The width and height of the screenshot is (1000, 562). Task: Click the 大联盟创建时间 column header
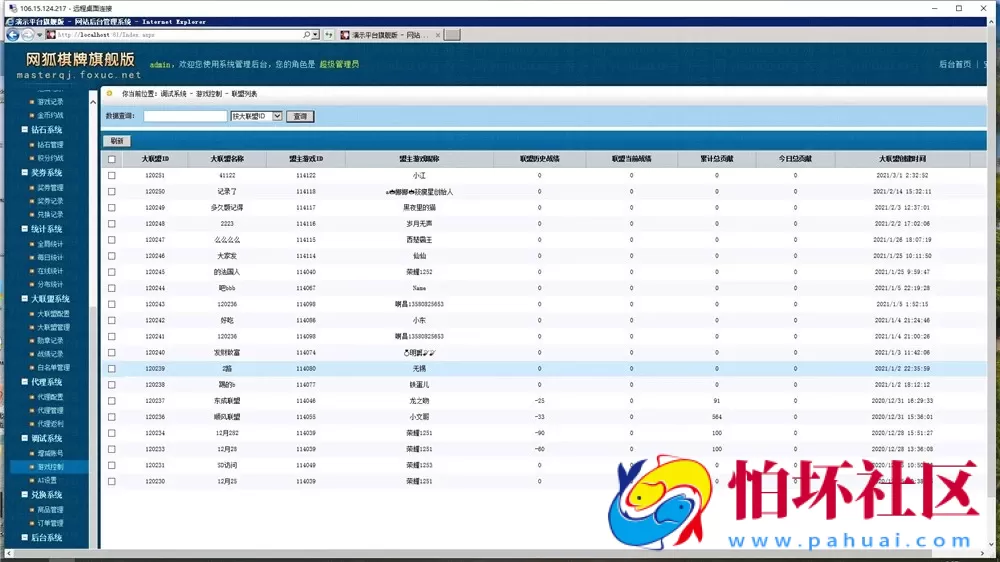point(902,159)
